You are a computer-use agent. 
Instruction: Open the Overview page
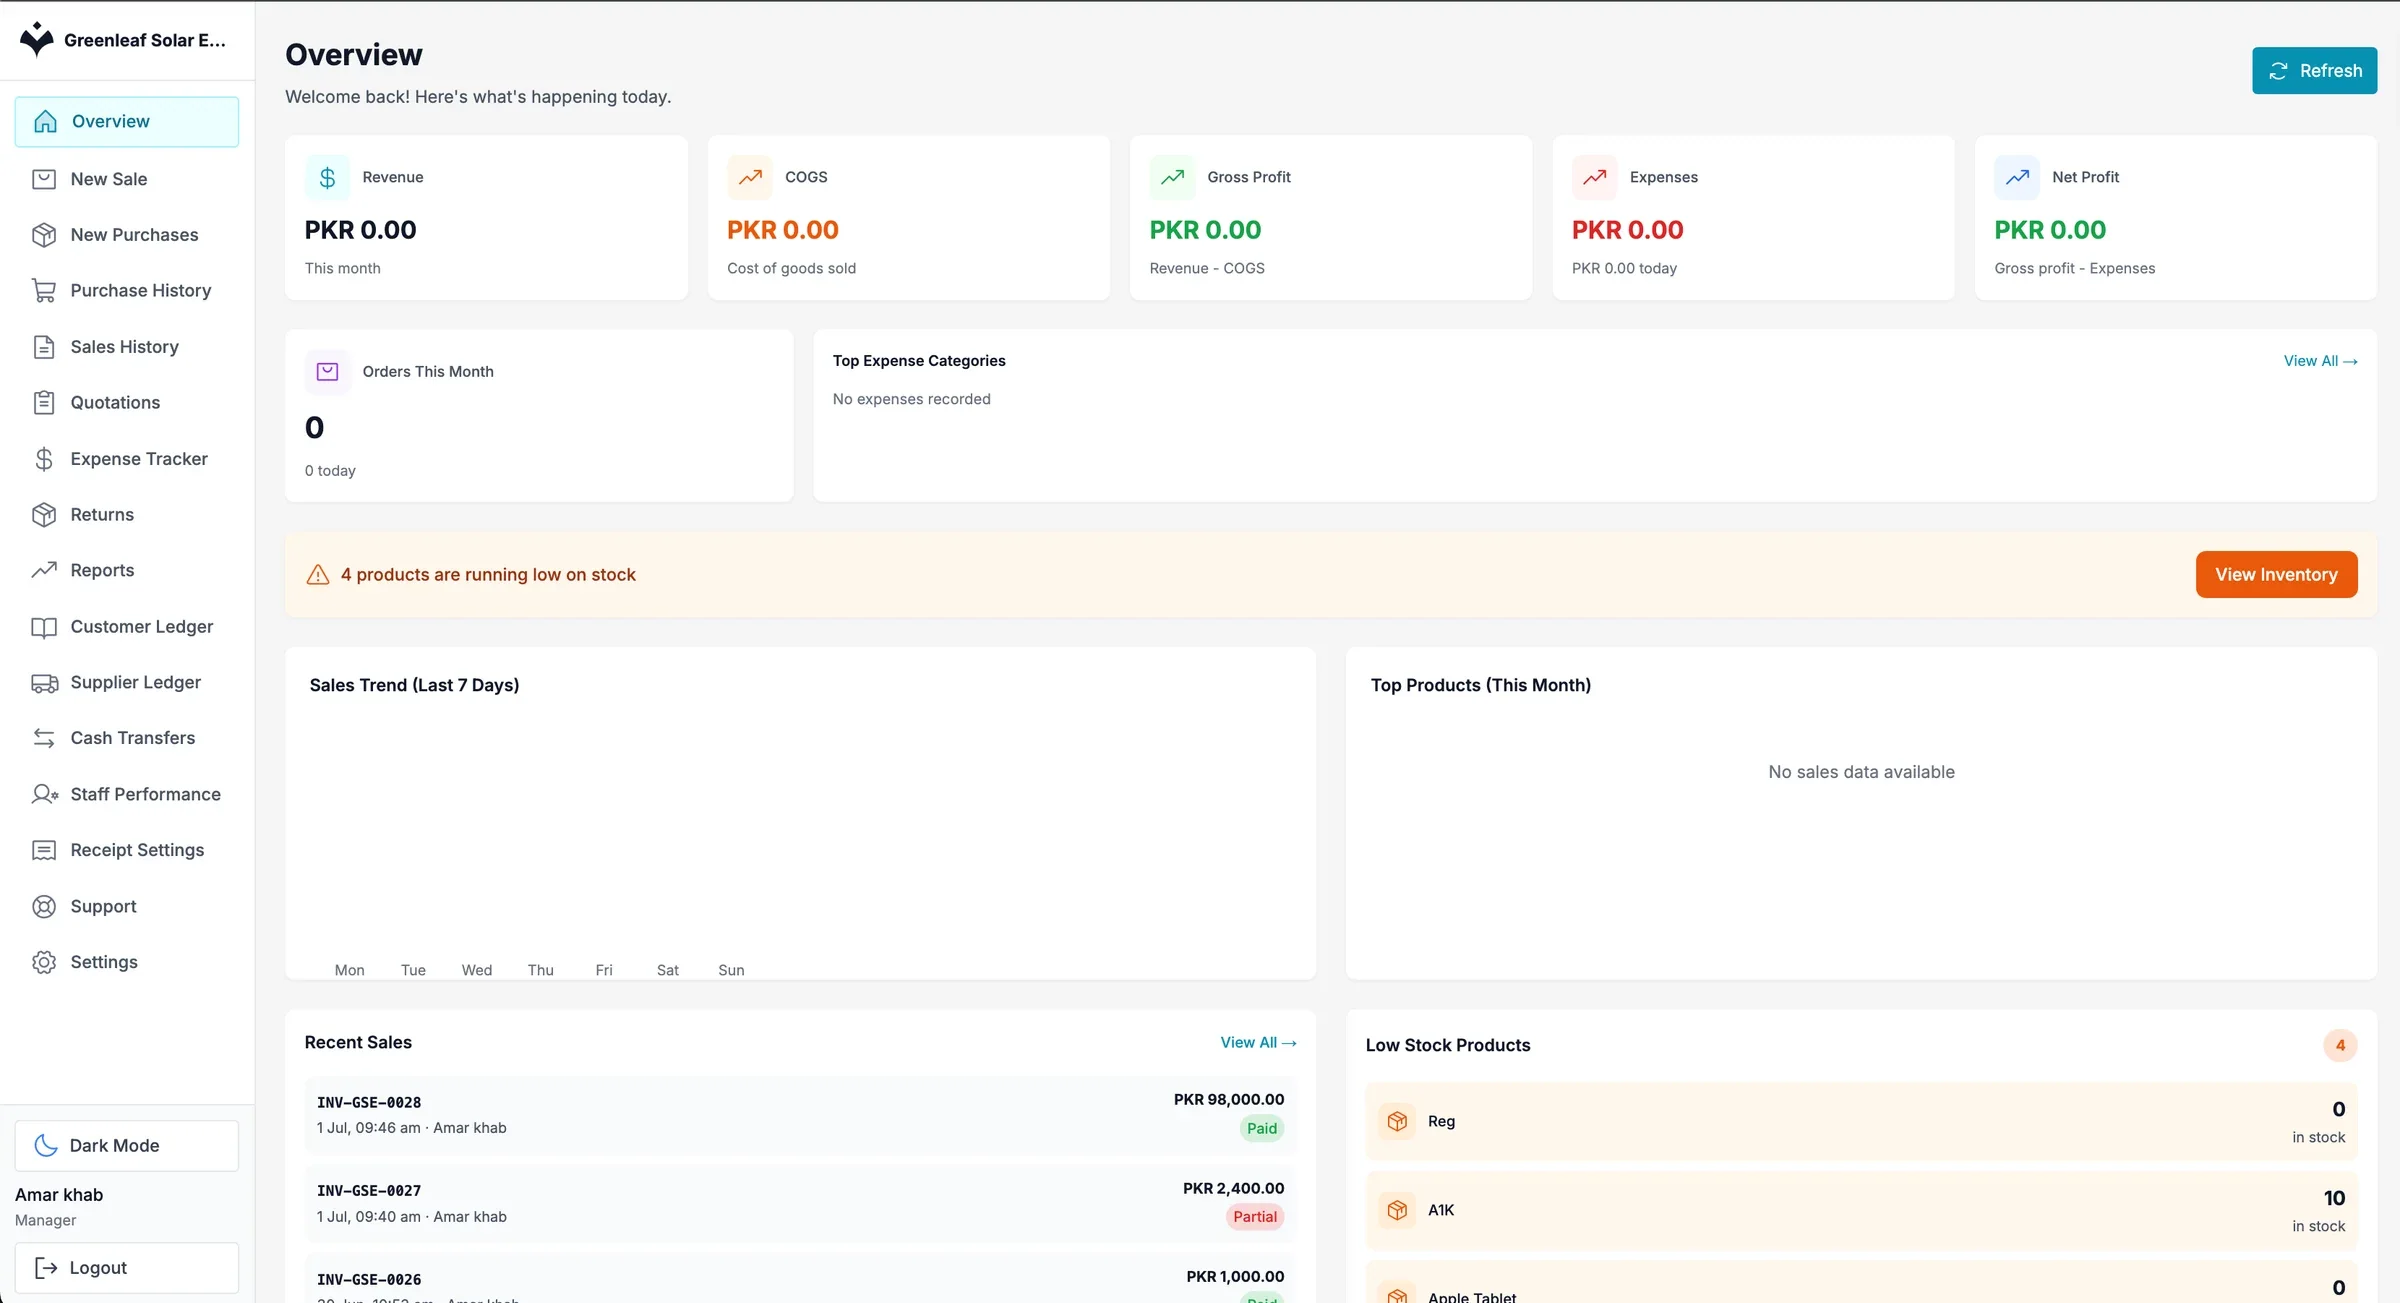pyautogui.click(x=127, y=121)
